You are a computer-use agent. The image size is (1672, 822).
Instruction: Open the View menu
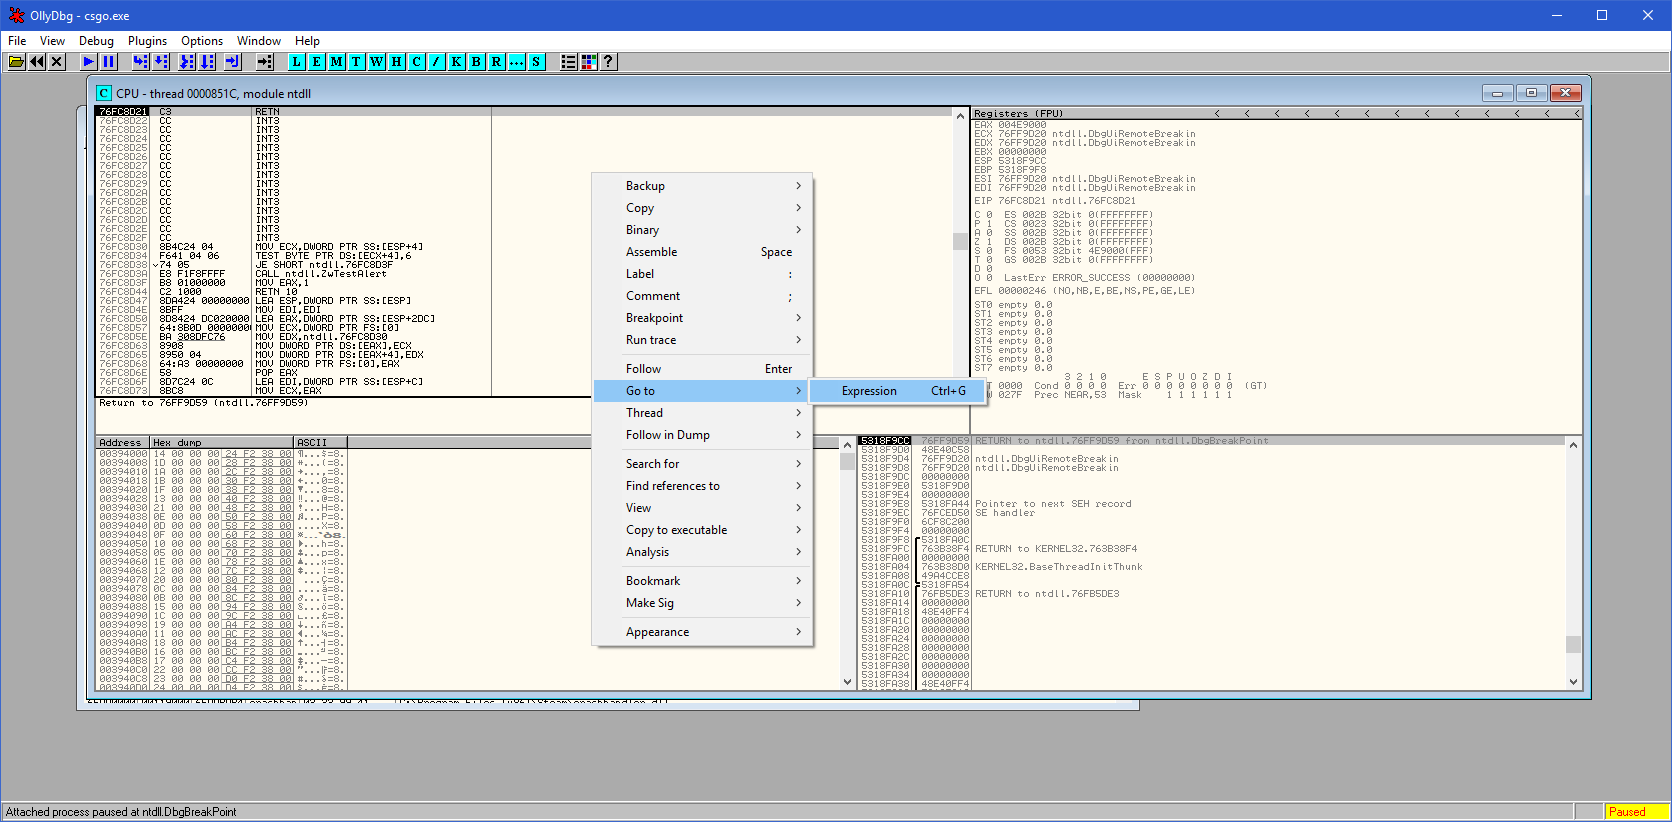[52, 41]
